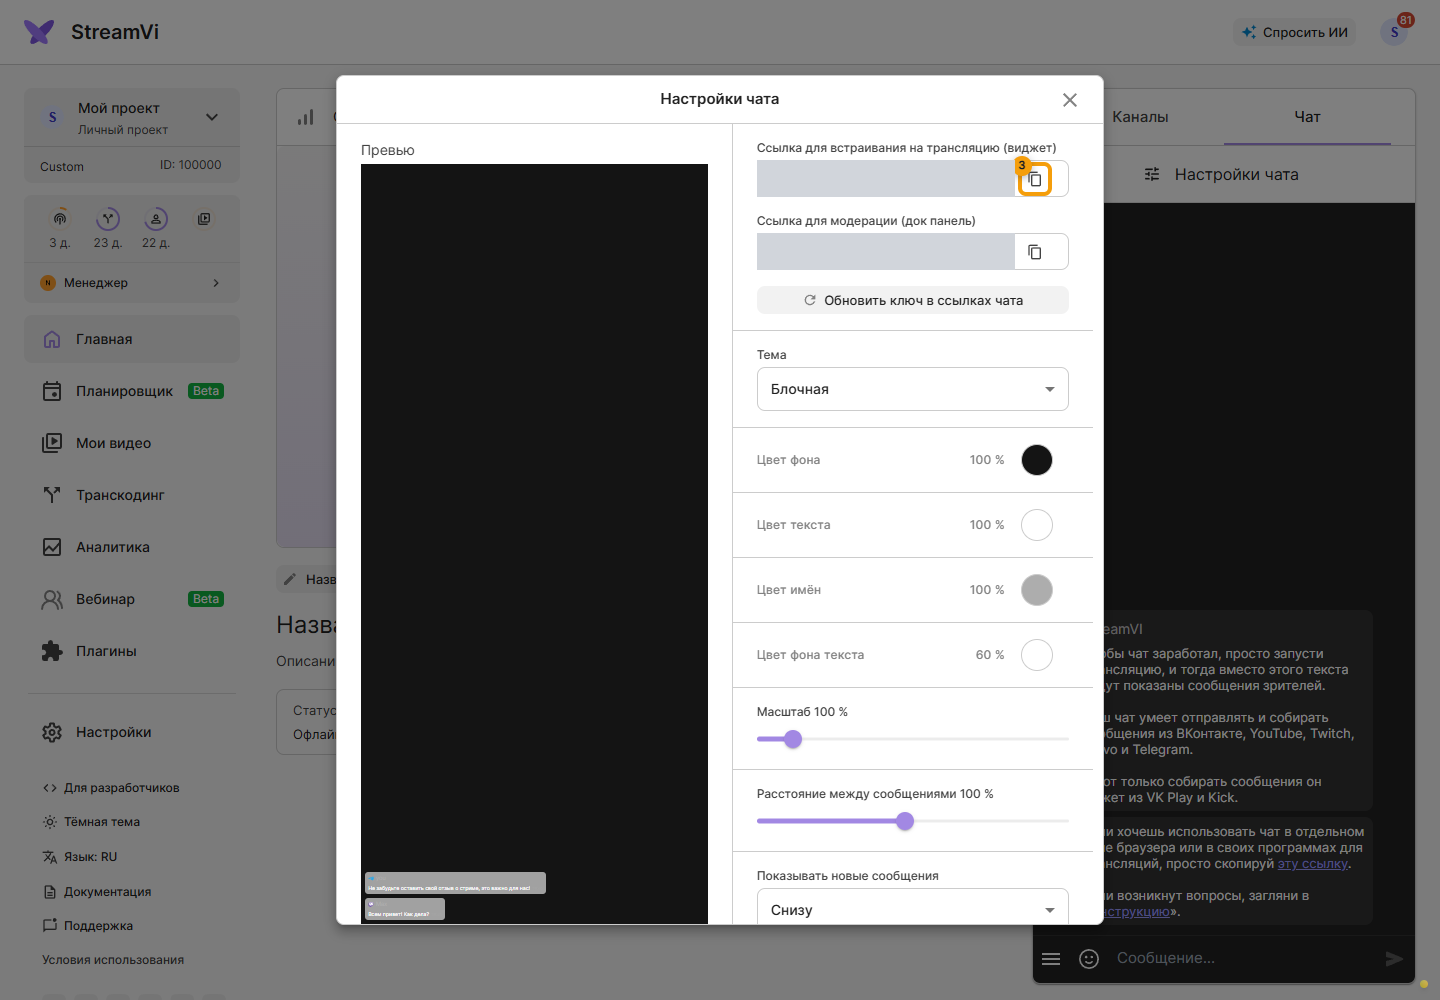Open the emoji picker in chat

tap(1089, 959)
